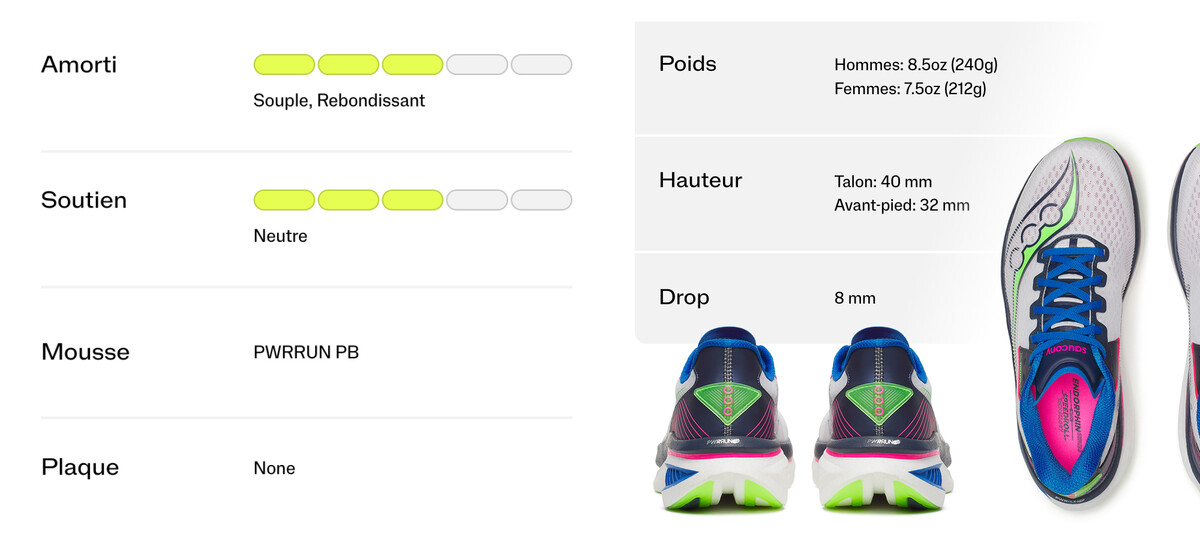Image resolution: width=1200 pixels, height=540 pixels.
Task: Click the second Soutien rating pill
Action: [348, 200]
